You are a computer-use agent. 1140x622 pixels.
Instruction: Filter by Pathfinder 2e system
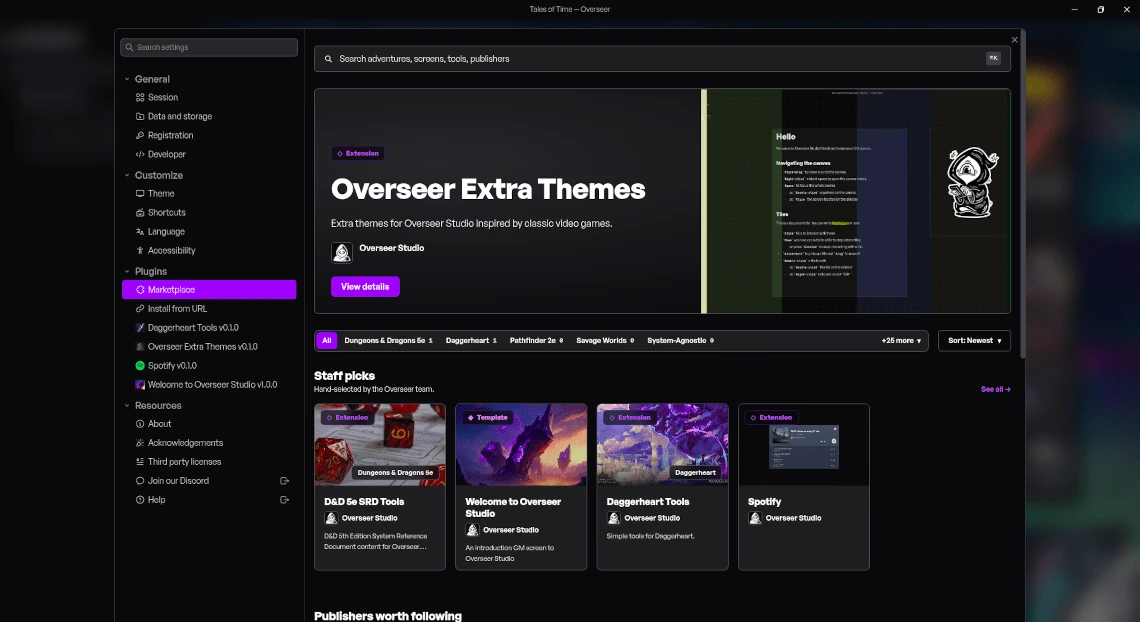[536, 340]
